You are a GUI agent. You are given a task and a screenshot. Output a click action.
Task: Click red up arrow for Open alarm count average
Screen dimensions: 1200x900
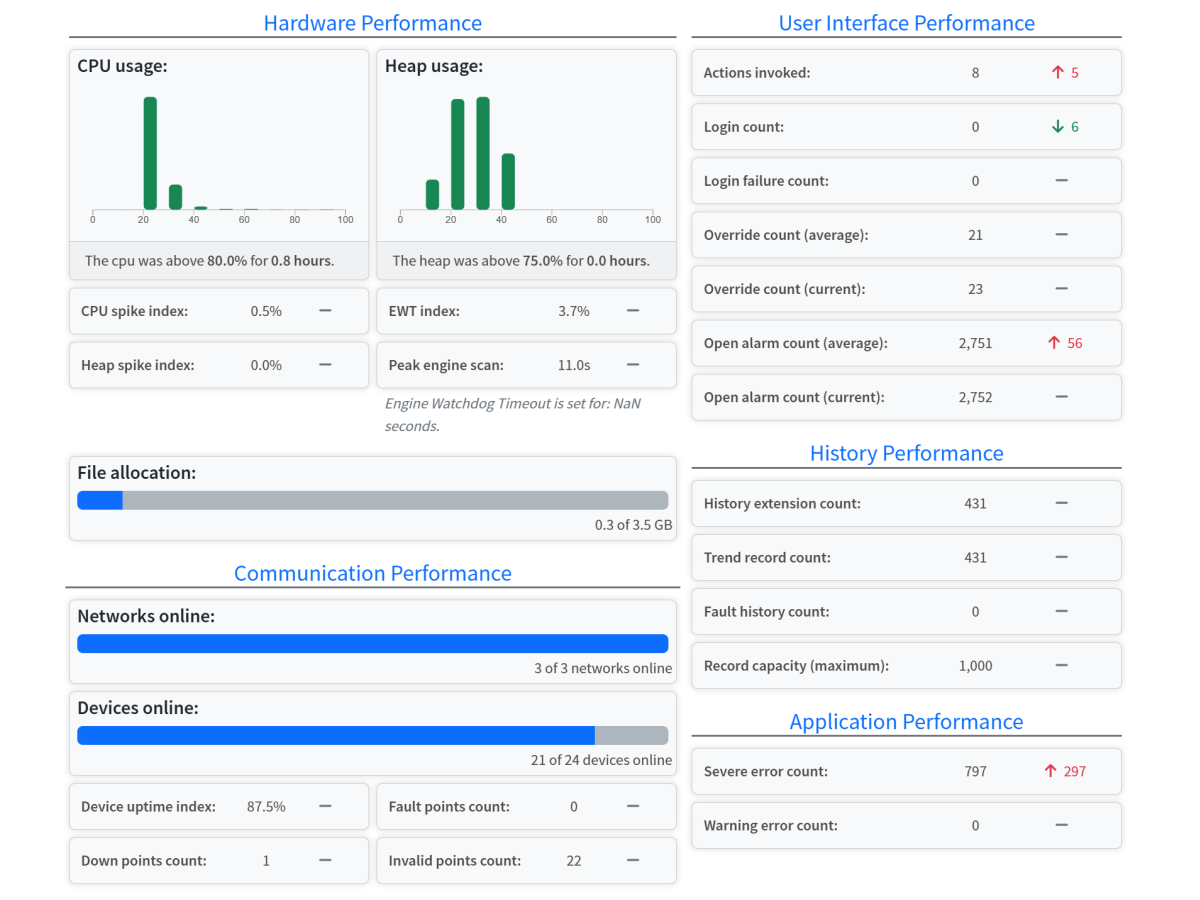pyautogui.click(x=1053, y=343)
